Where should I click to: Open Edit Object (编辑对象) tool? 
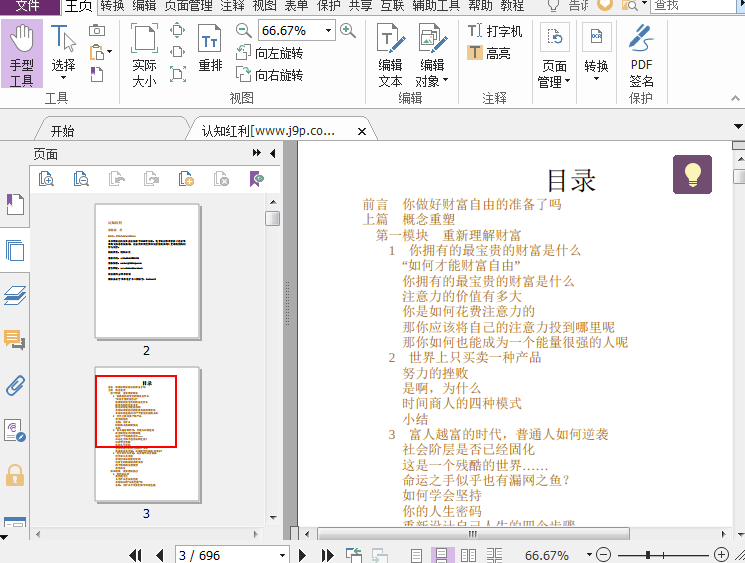(432, 55)
